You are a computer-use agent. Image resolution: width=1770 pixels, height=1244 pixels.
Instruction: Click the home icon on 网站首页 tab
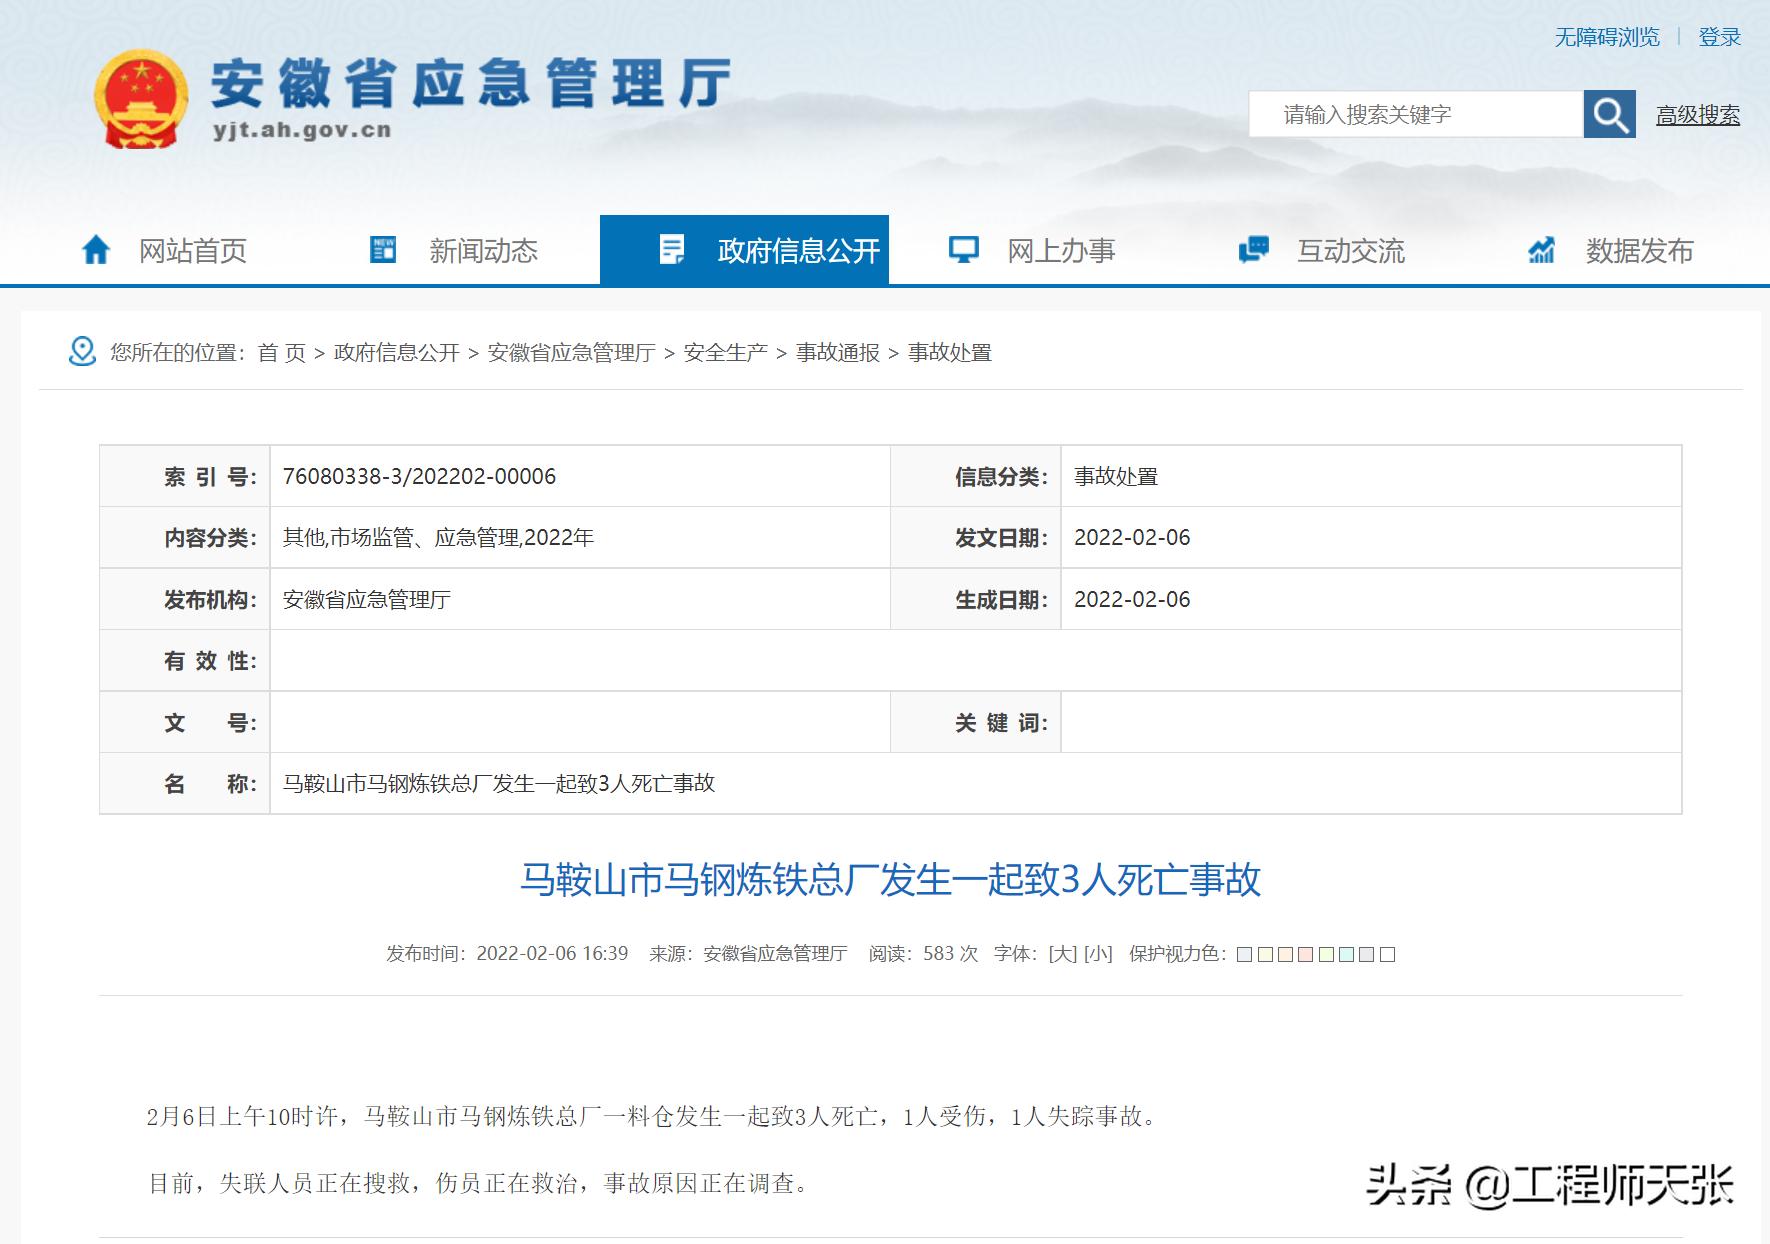(95, 250)
